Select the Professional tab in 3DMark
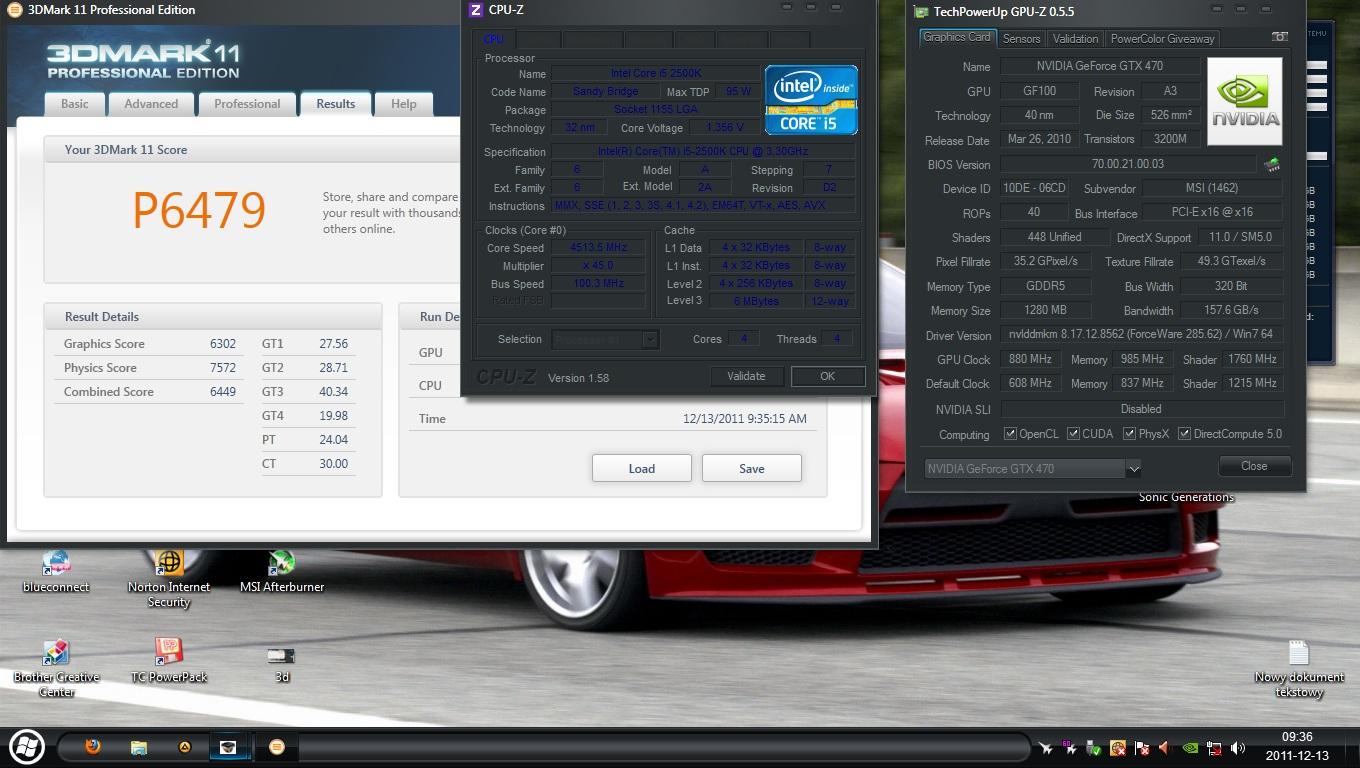 [247, 104]
